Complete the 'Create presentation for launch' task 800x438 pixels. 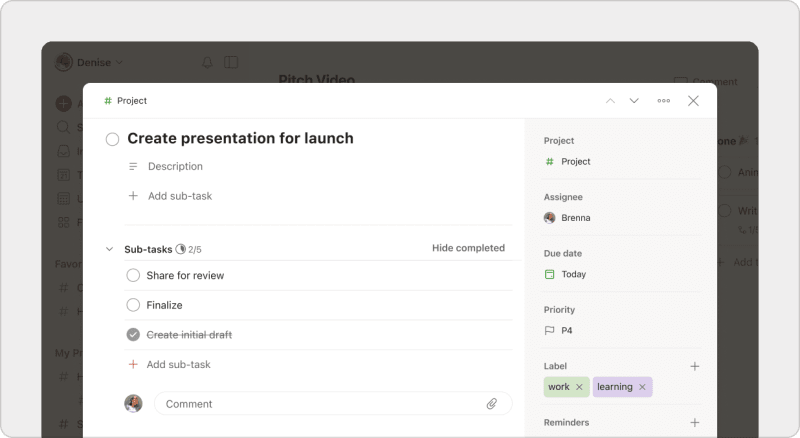[112, 139]
